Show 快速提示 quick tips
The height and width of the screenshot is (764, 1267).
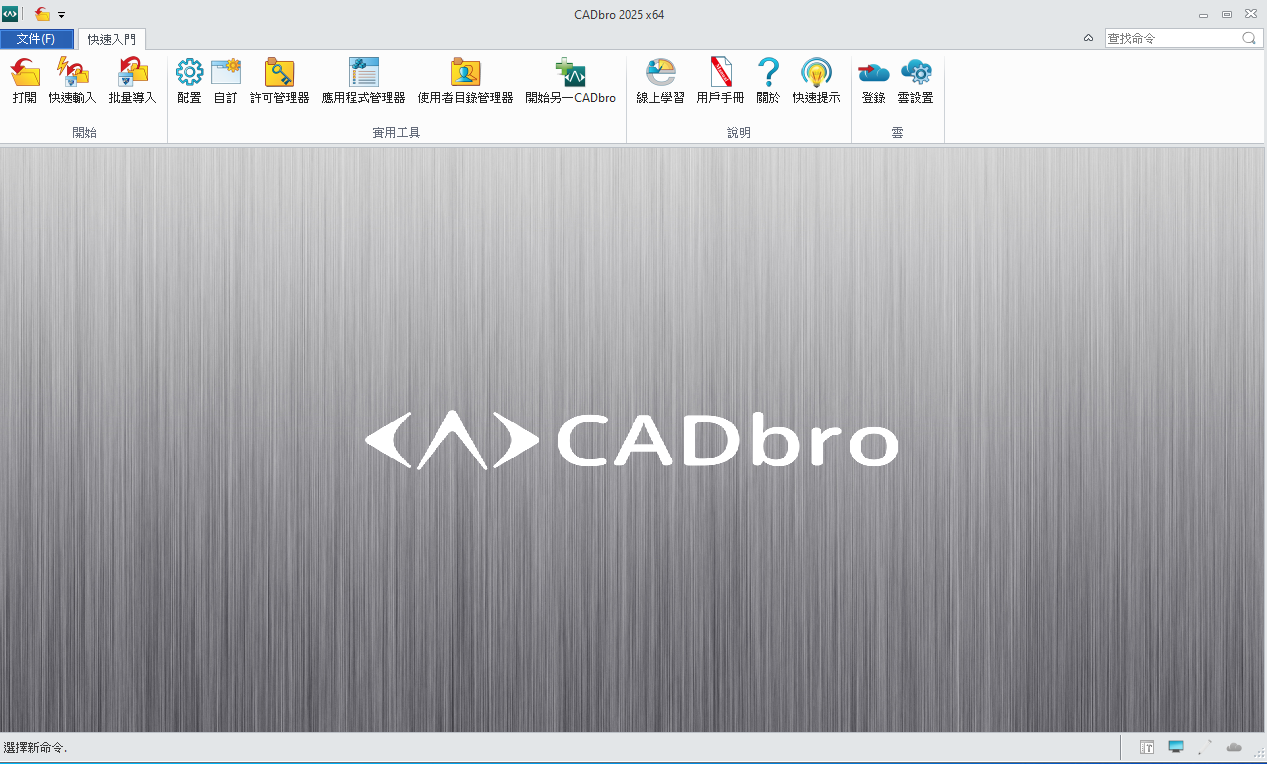pyautogui.click(x=816, y=80)
